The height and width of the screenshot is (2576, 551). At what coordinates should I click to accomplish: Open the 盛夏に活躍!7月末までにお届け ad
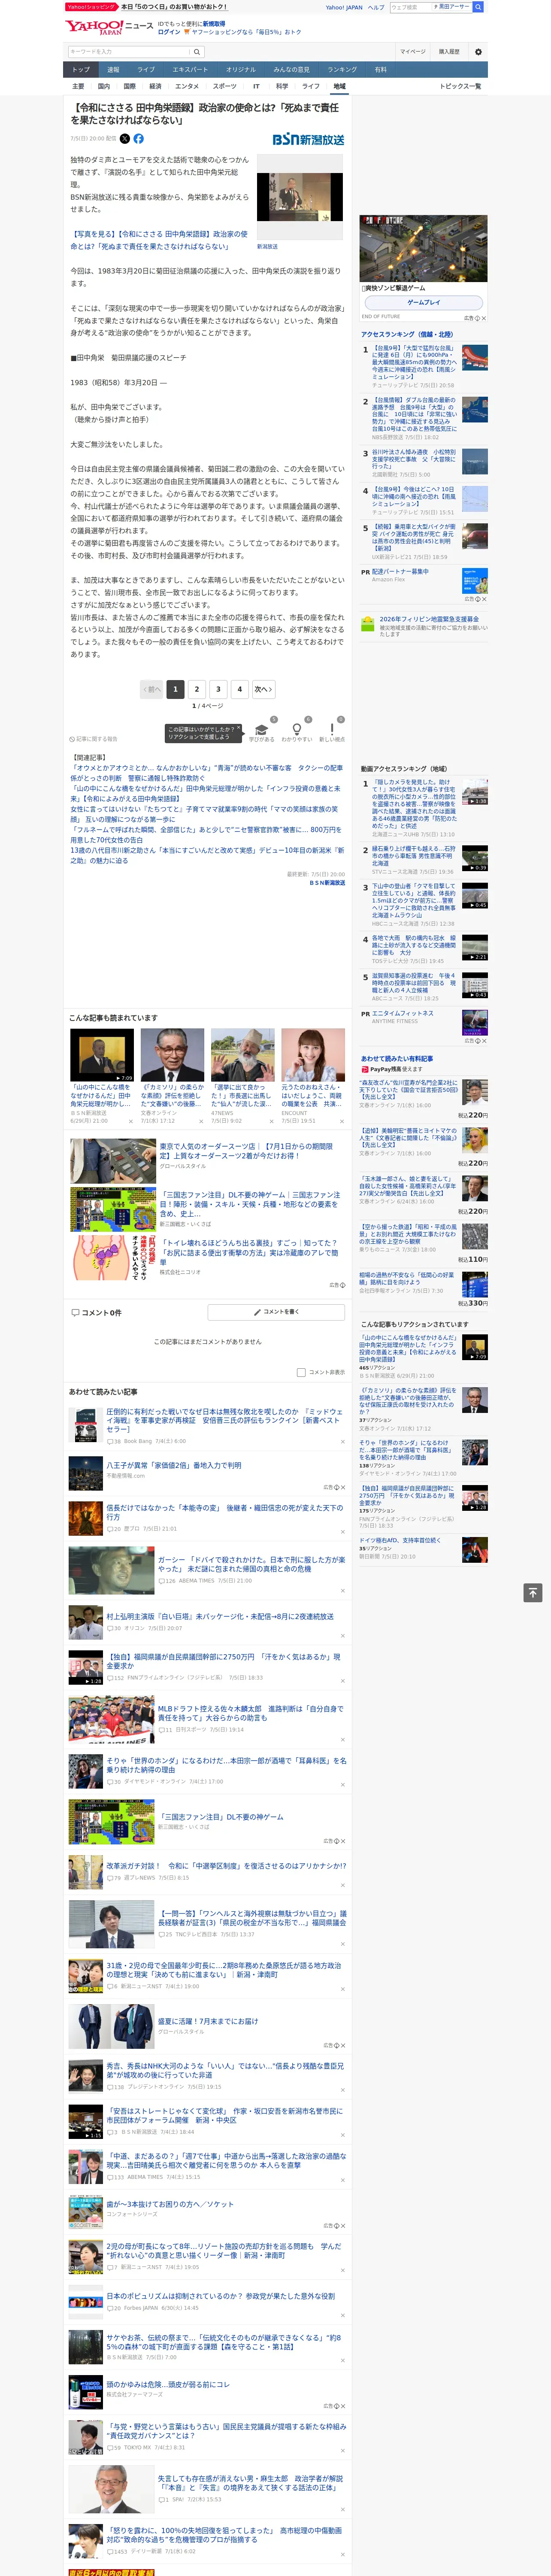pos(208,2020)
